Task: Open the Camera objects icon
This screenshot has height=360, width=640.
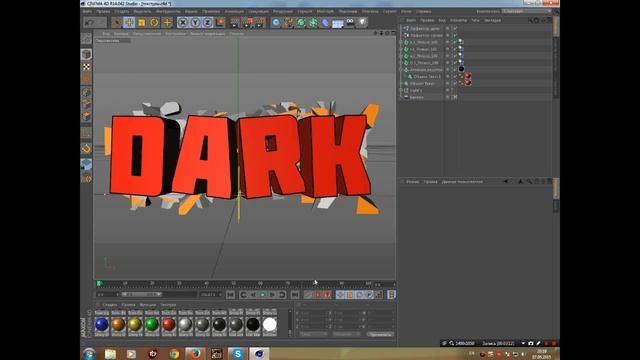Action: [350, 22]
